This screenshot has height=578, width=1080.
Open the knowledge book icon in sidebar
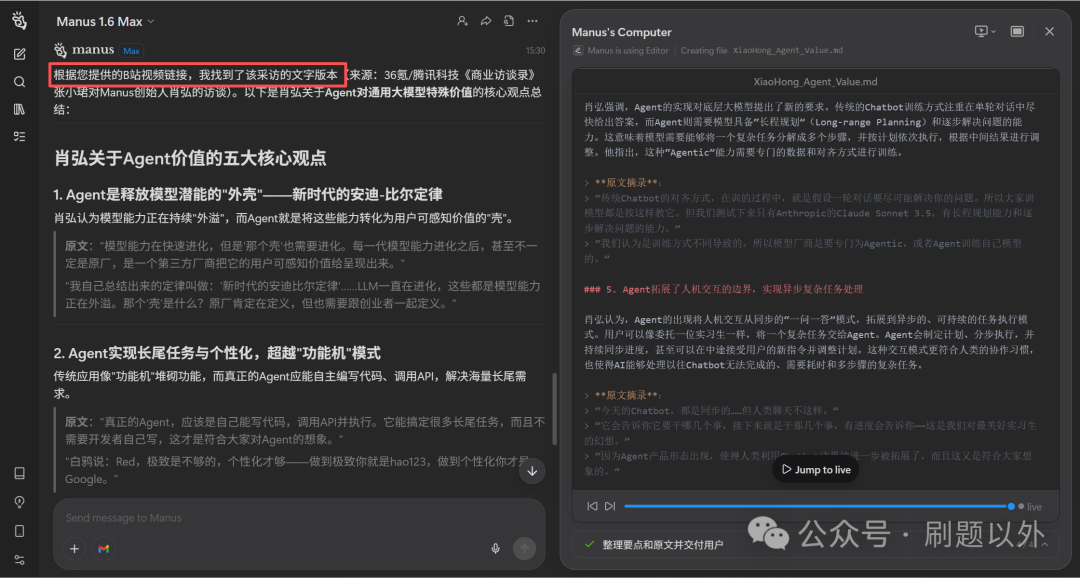pyautogui.click(x=19, y=473)
